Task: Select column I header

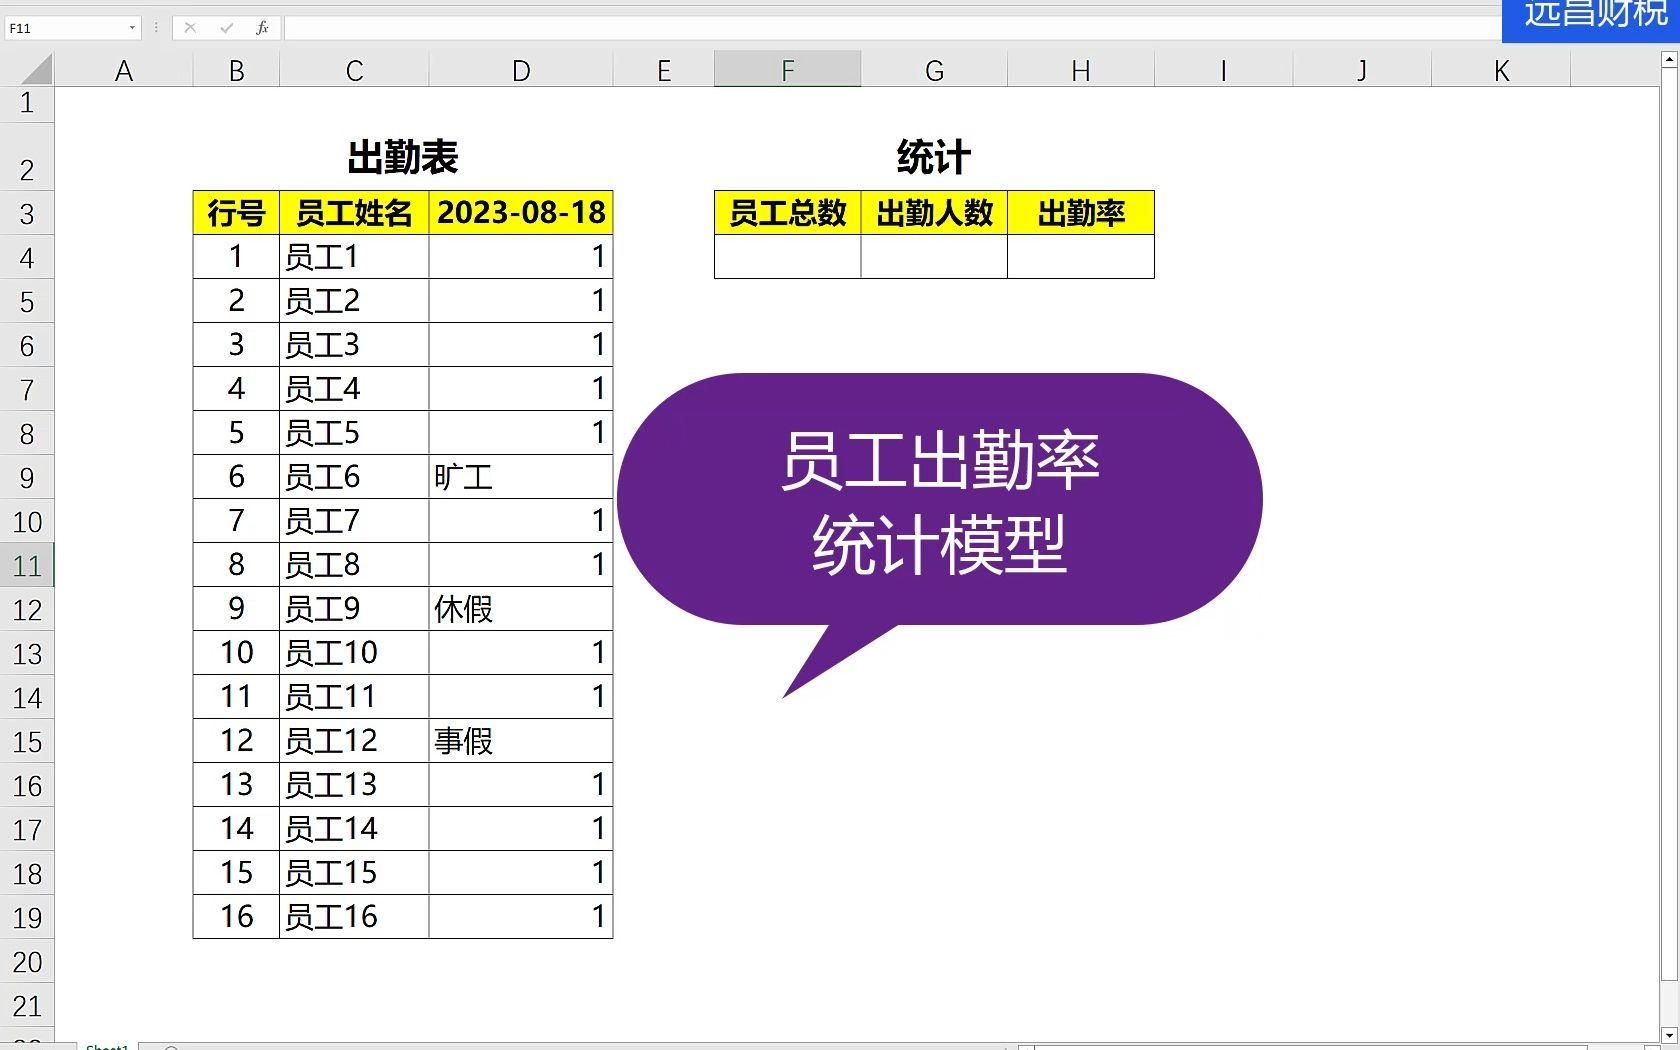Action: (x=1224, y=70)
